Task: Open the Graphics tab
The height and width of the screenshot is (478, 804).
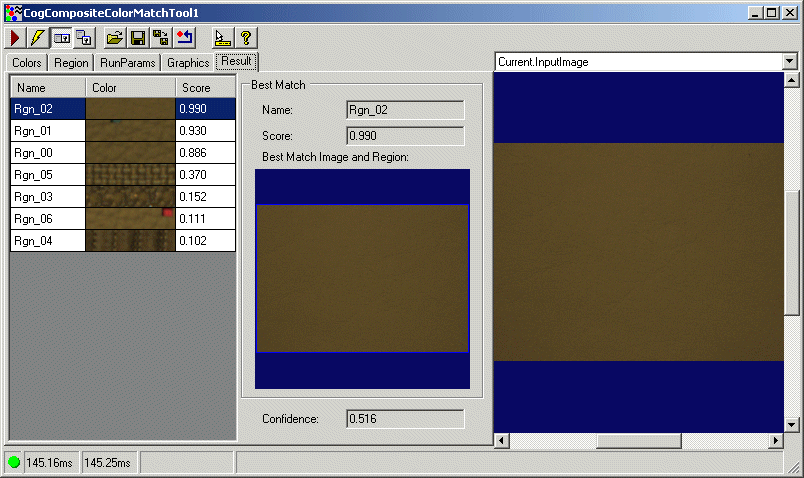Action: pos(188,63)
